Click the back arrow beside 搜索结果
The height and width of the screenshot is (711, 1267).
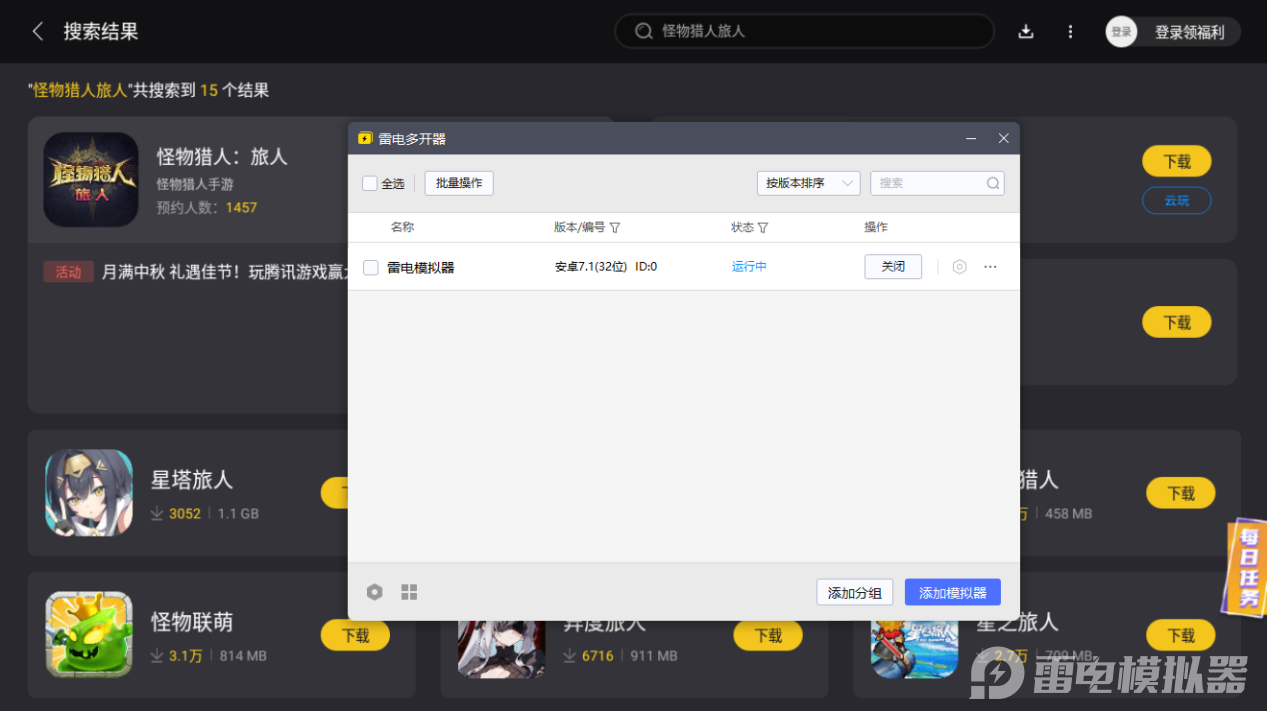pyautogui.click(x=38, y=31)
